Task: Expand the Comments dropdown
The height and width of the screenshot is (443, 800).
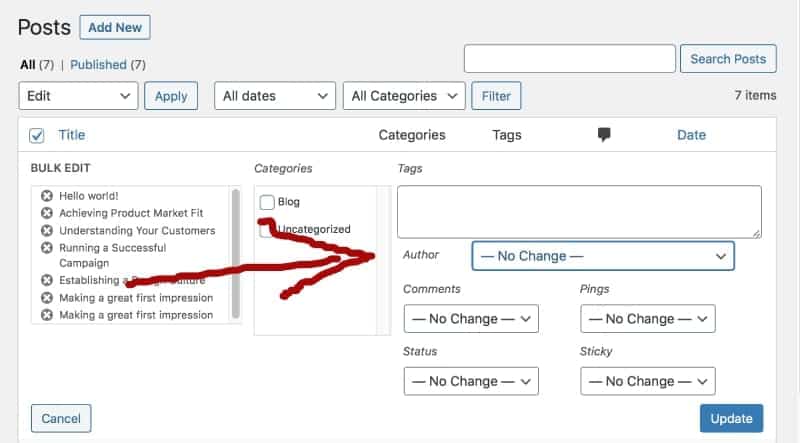Action: [x=471, y=319]
